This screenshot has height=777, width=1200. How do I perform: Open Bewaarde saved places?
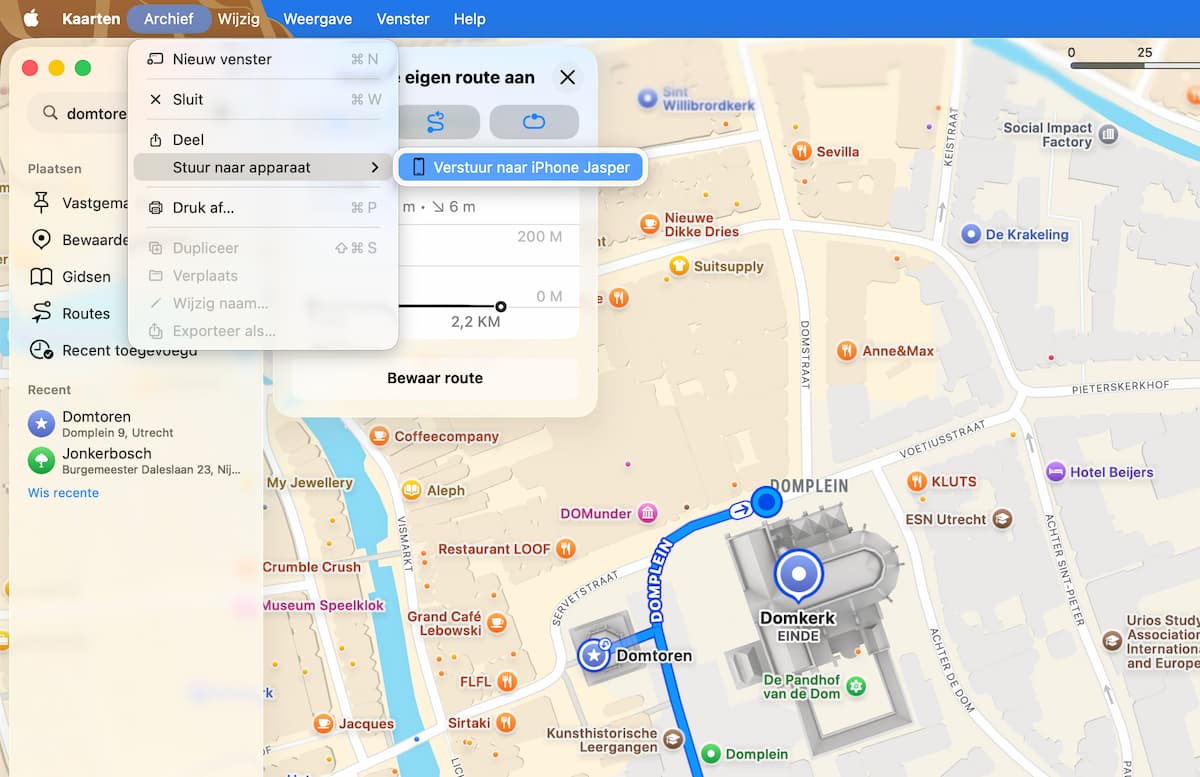80,240
